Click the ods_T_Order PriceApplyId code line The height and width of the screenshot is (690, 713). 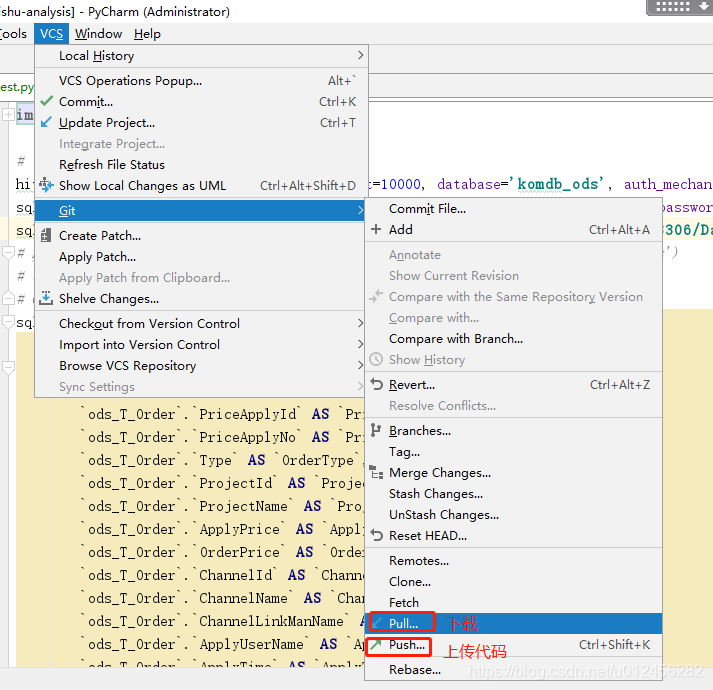pos(223,414)
